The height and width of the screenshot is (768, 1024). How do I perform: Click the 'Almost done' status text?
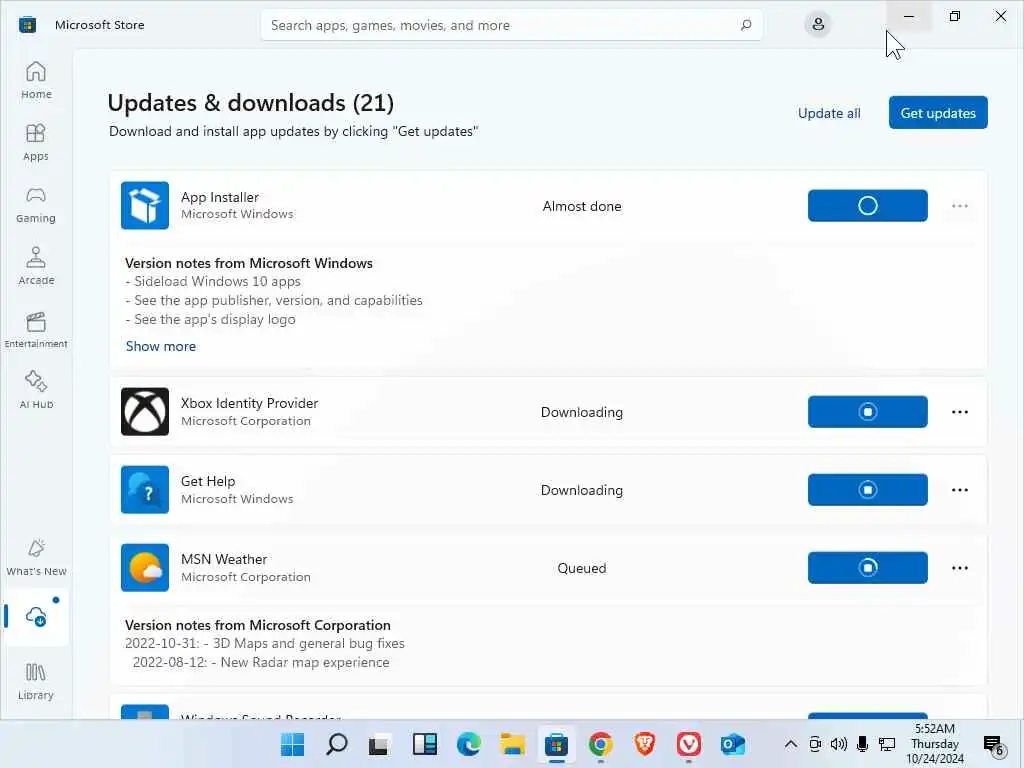pyautogui.click(x=581, y=206)
